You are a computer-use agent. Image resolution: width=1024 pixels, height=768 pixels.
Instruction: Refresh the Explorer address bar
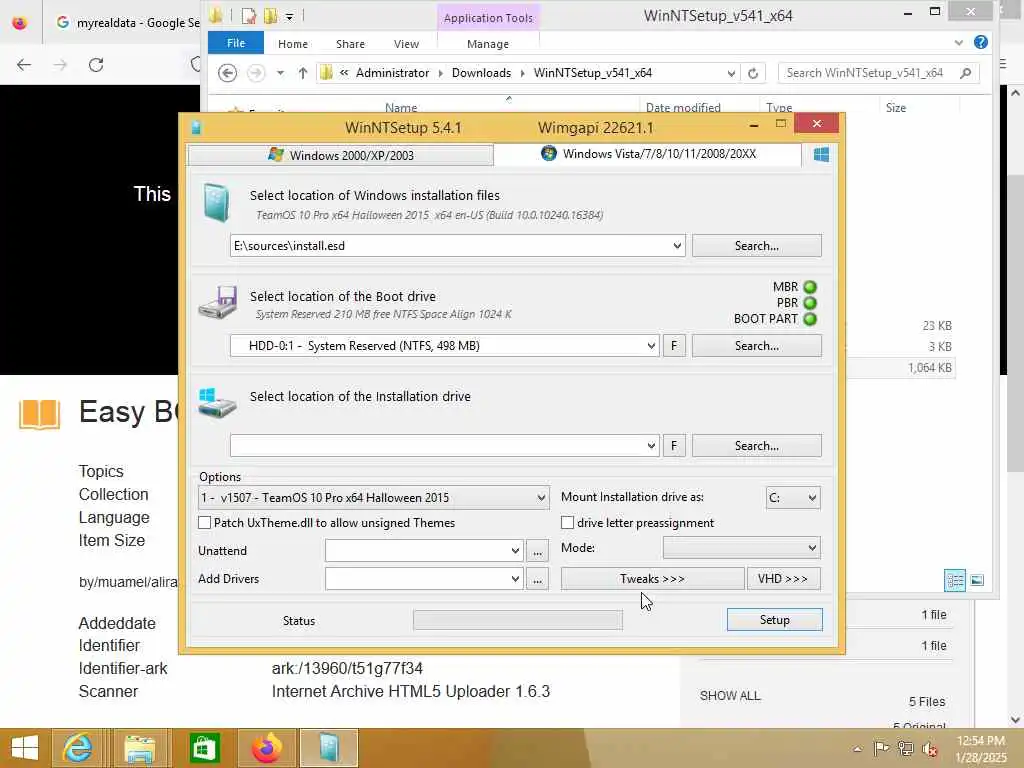coord(753,73)
